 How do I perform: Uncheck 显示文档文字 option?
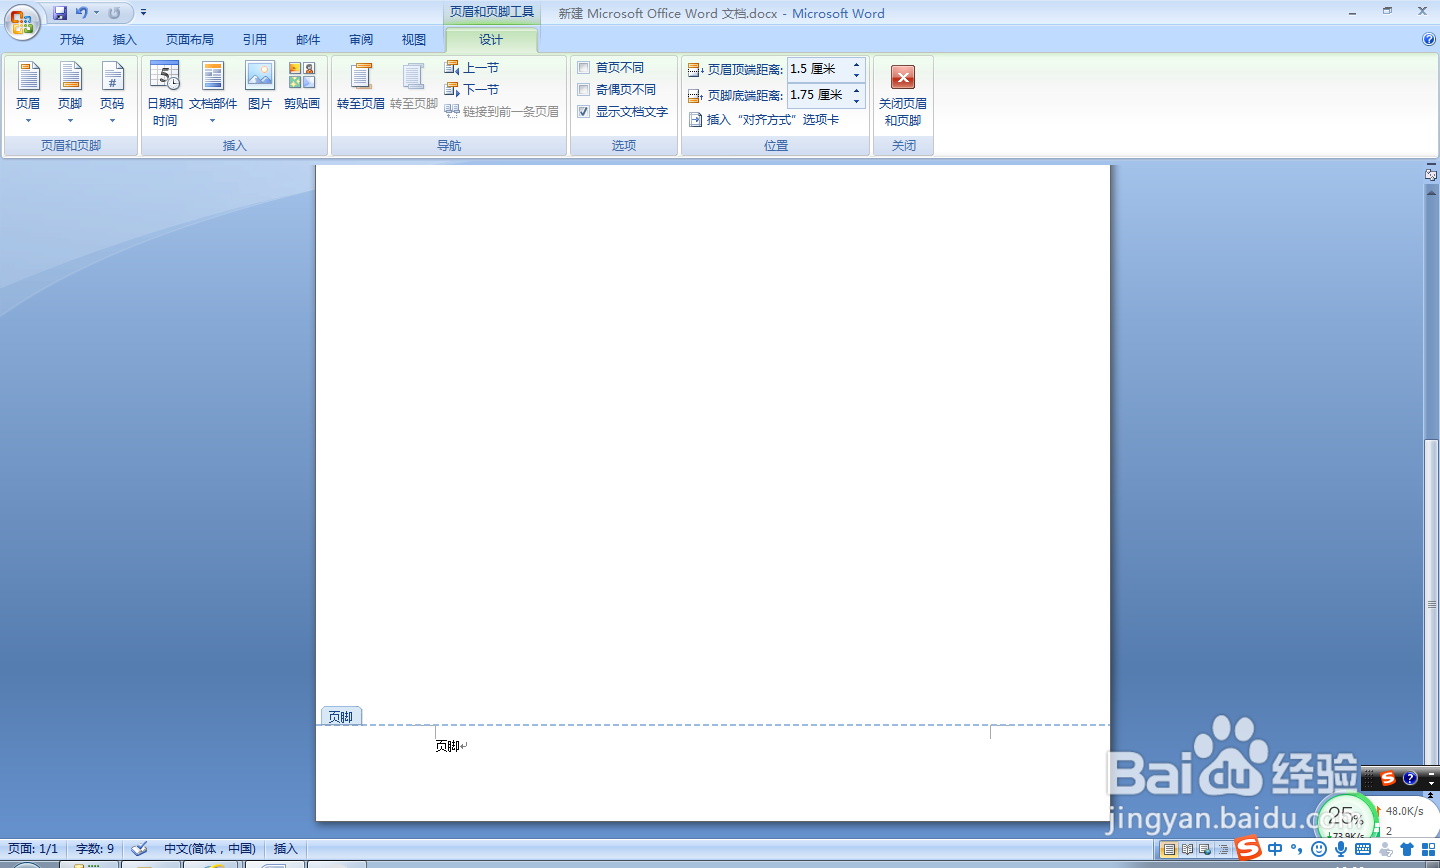coord(584,112)
